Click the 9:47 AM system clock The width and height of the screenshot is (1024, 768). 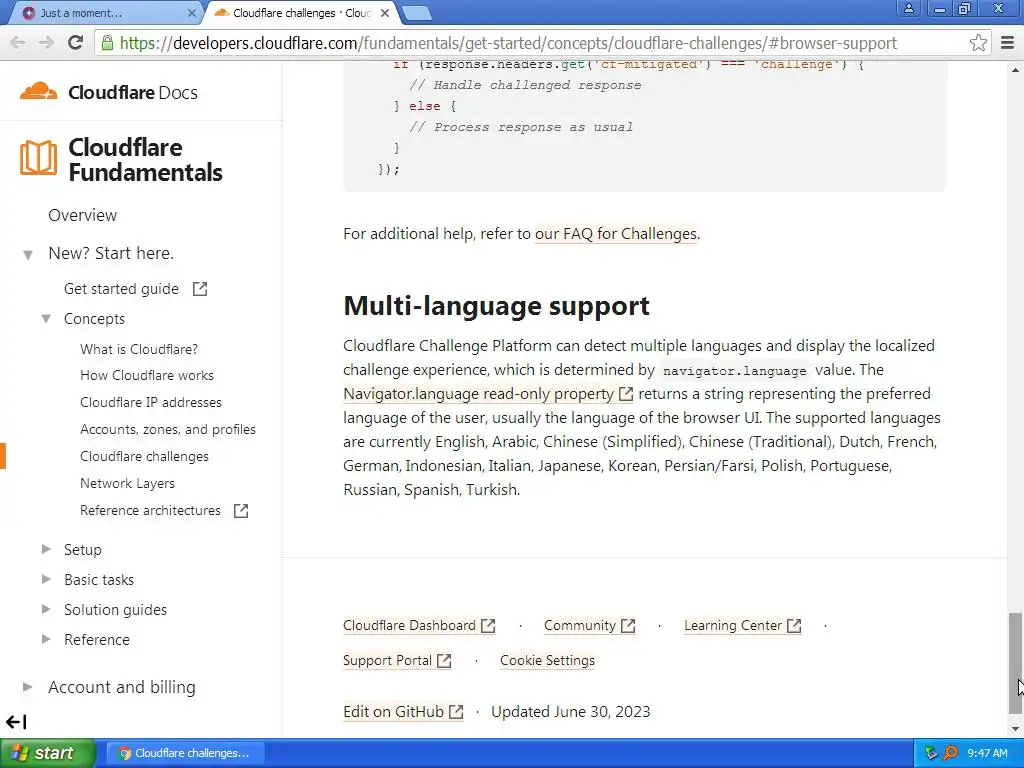click(987, 753)
